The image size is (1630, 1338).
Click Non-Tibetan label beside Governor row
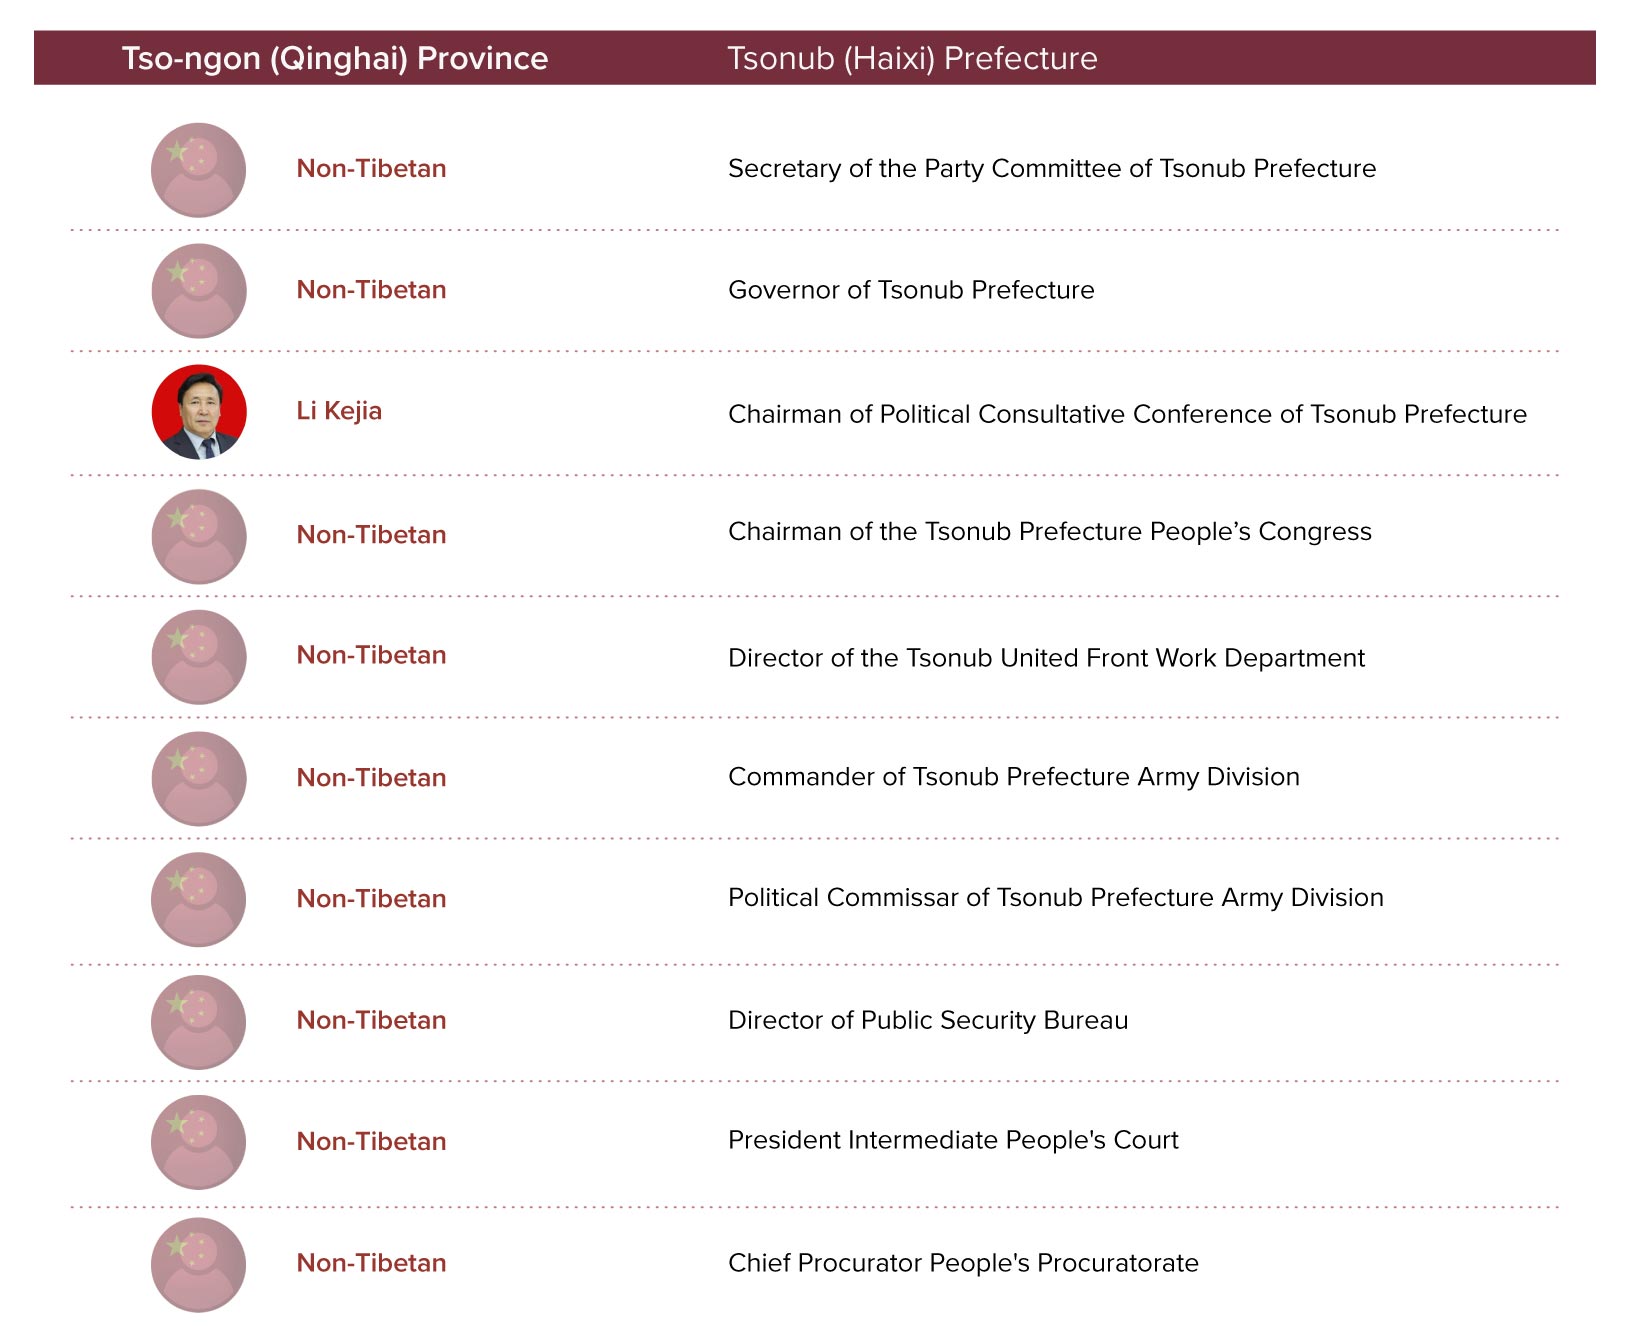coord(371,290)
